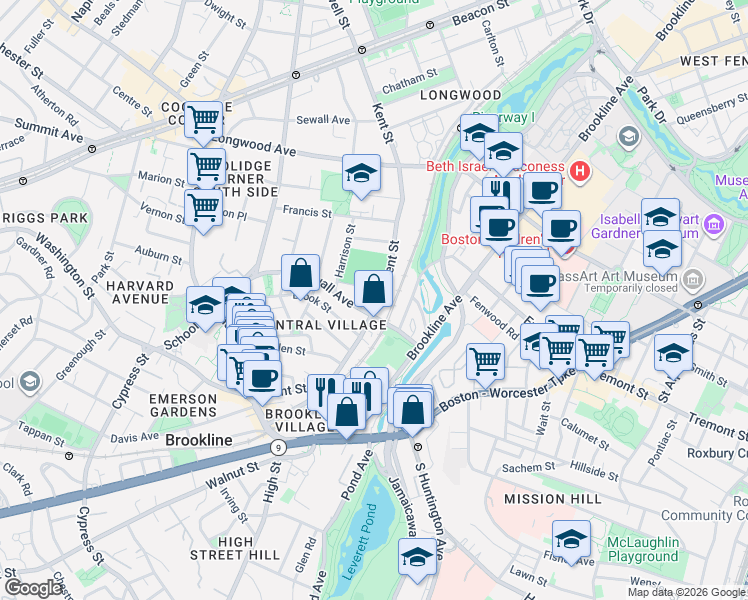Click the coffee cup marker over Boston Children's label
This screenshot has width=748, height=600.
pyautogui.click(x=499, y=228)
